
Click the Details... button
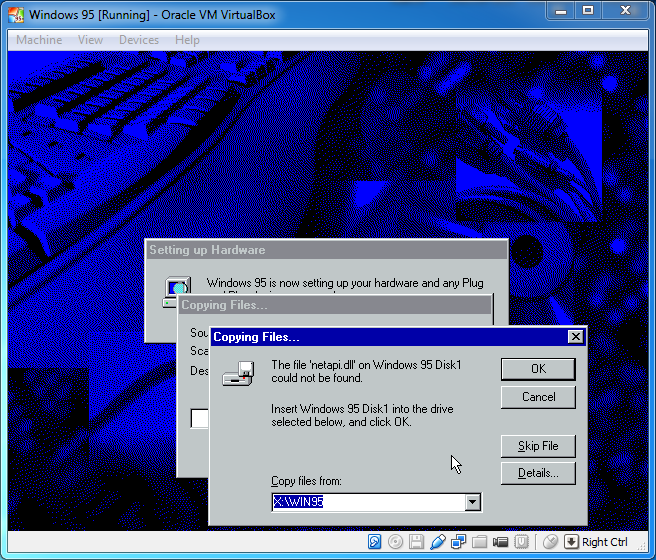coord(538,473)
